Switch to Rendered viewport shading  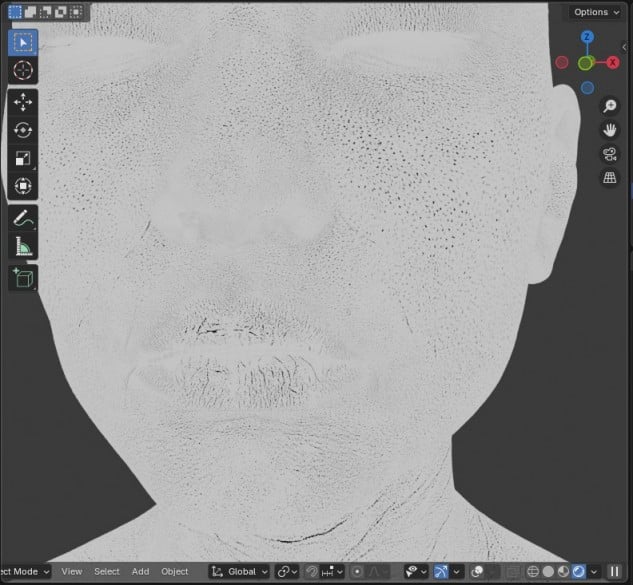click(578, 571)
